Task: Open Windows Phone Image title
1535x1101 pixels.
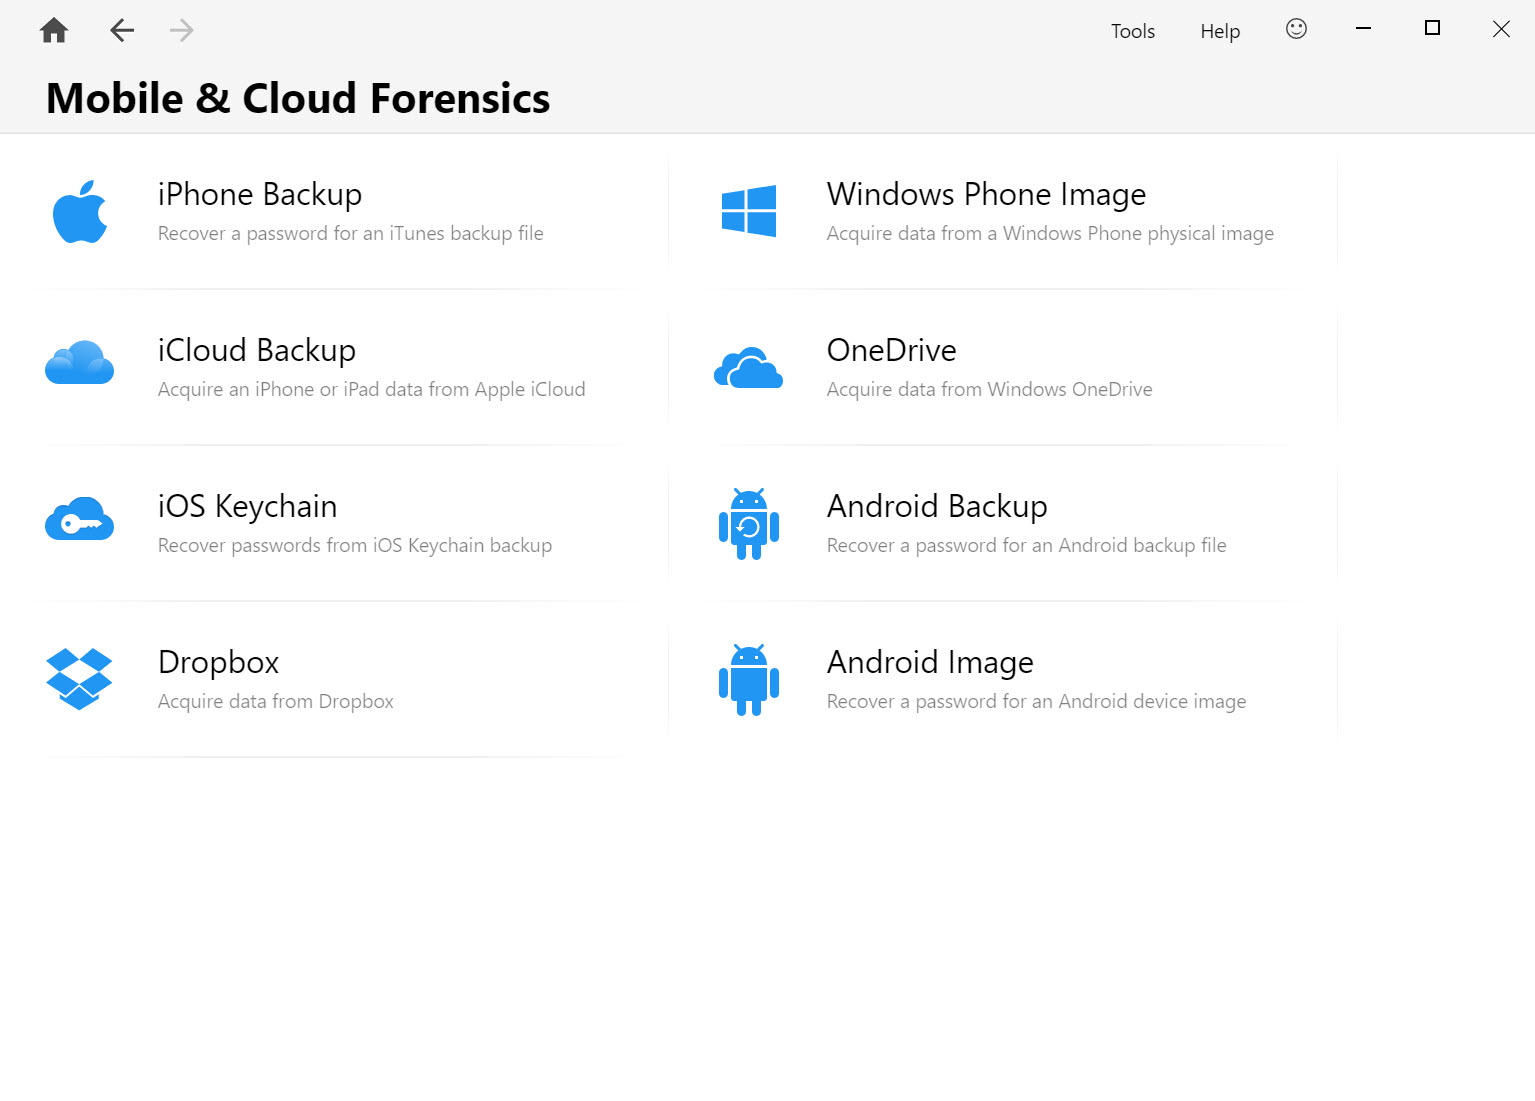Action: pyautogui.click(x=987, y=194)
